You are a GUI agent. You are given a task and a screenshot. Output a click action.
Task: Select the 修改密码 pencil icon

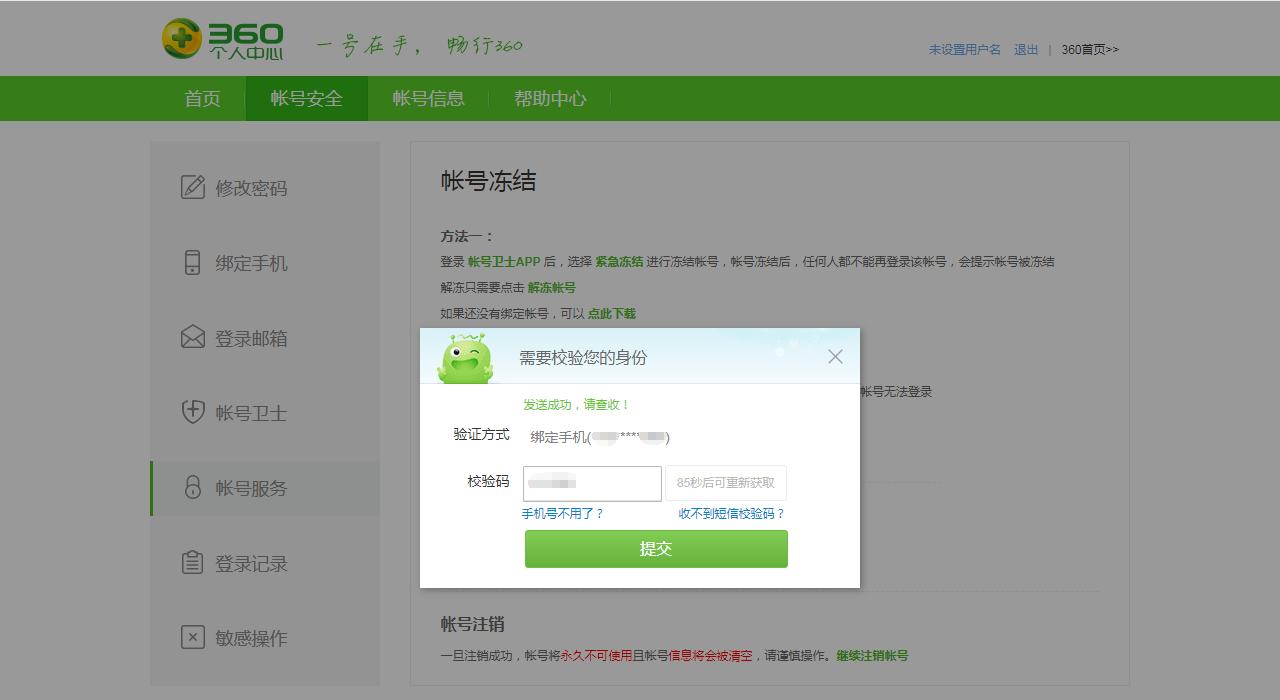click(x=192, y=189)
